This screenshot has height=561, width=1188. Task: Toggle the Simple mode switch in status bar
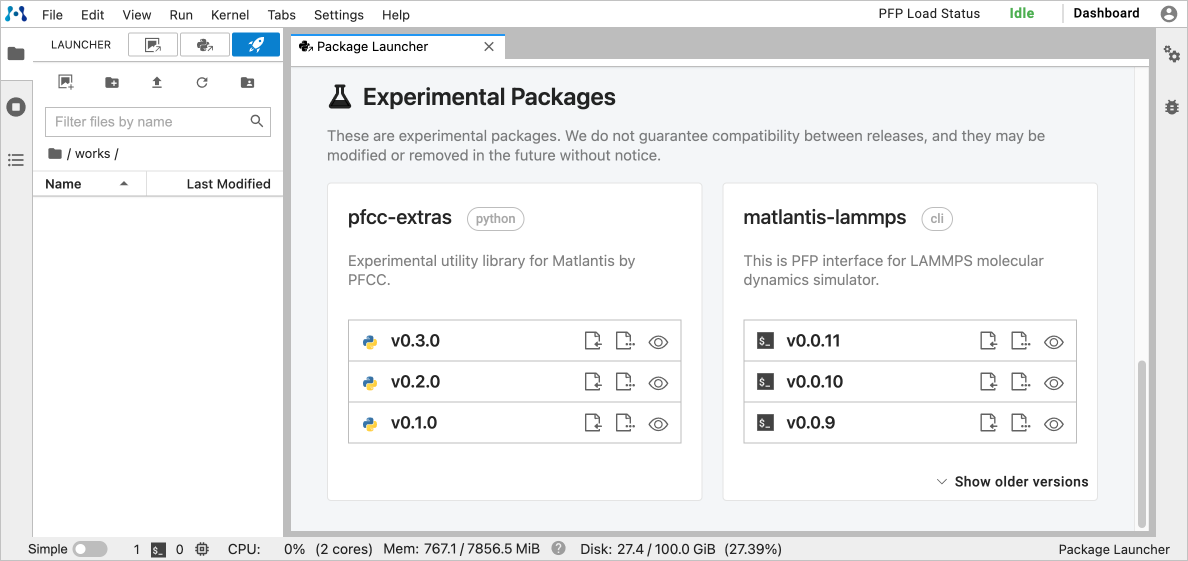(89, 549)
